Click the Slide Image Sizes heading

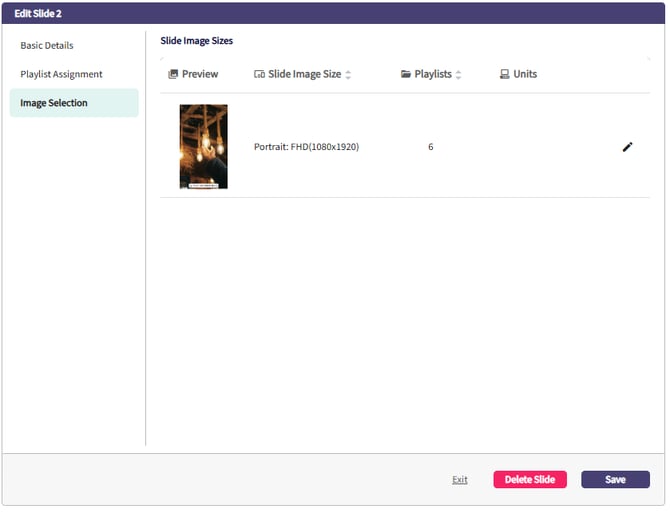[197, 41]
